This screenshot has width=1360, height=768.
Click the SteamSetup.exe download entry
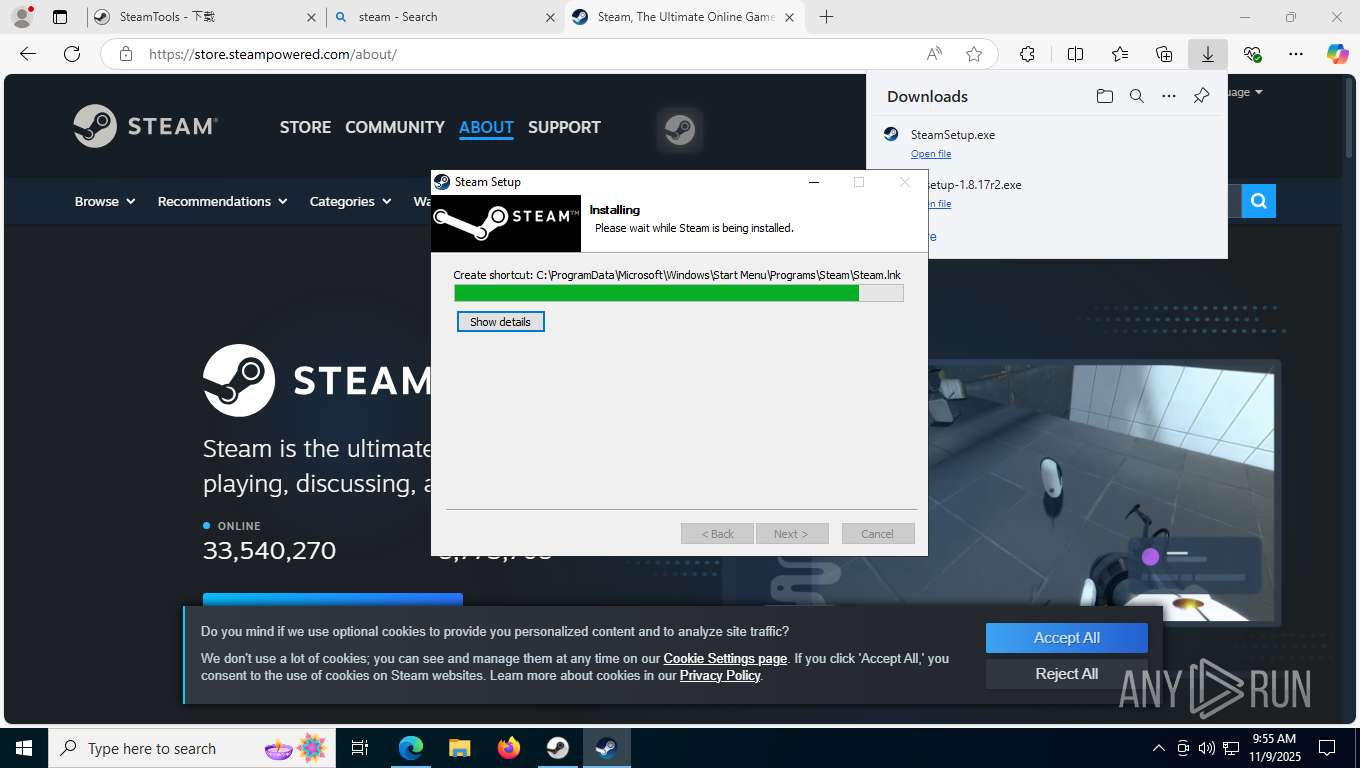click(x=1047, y=143)
